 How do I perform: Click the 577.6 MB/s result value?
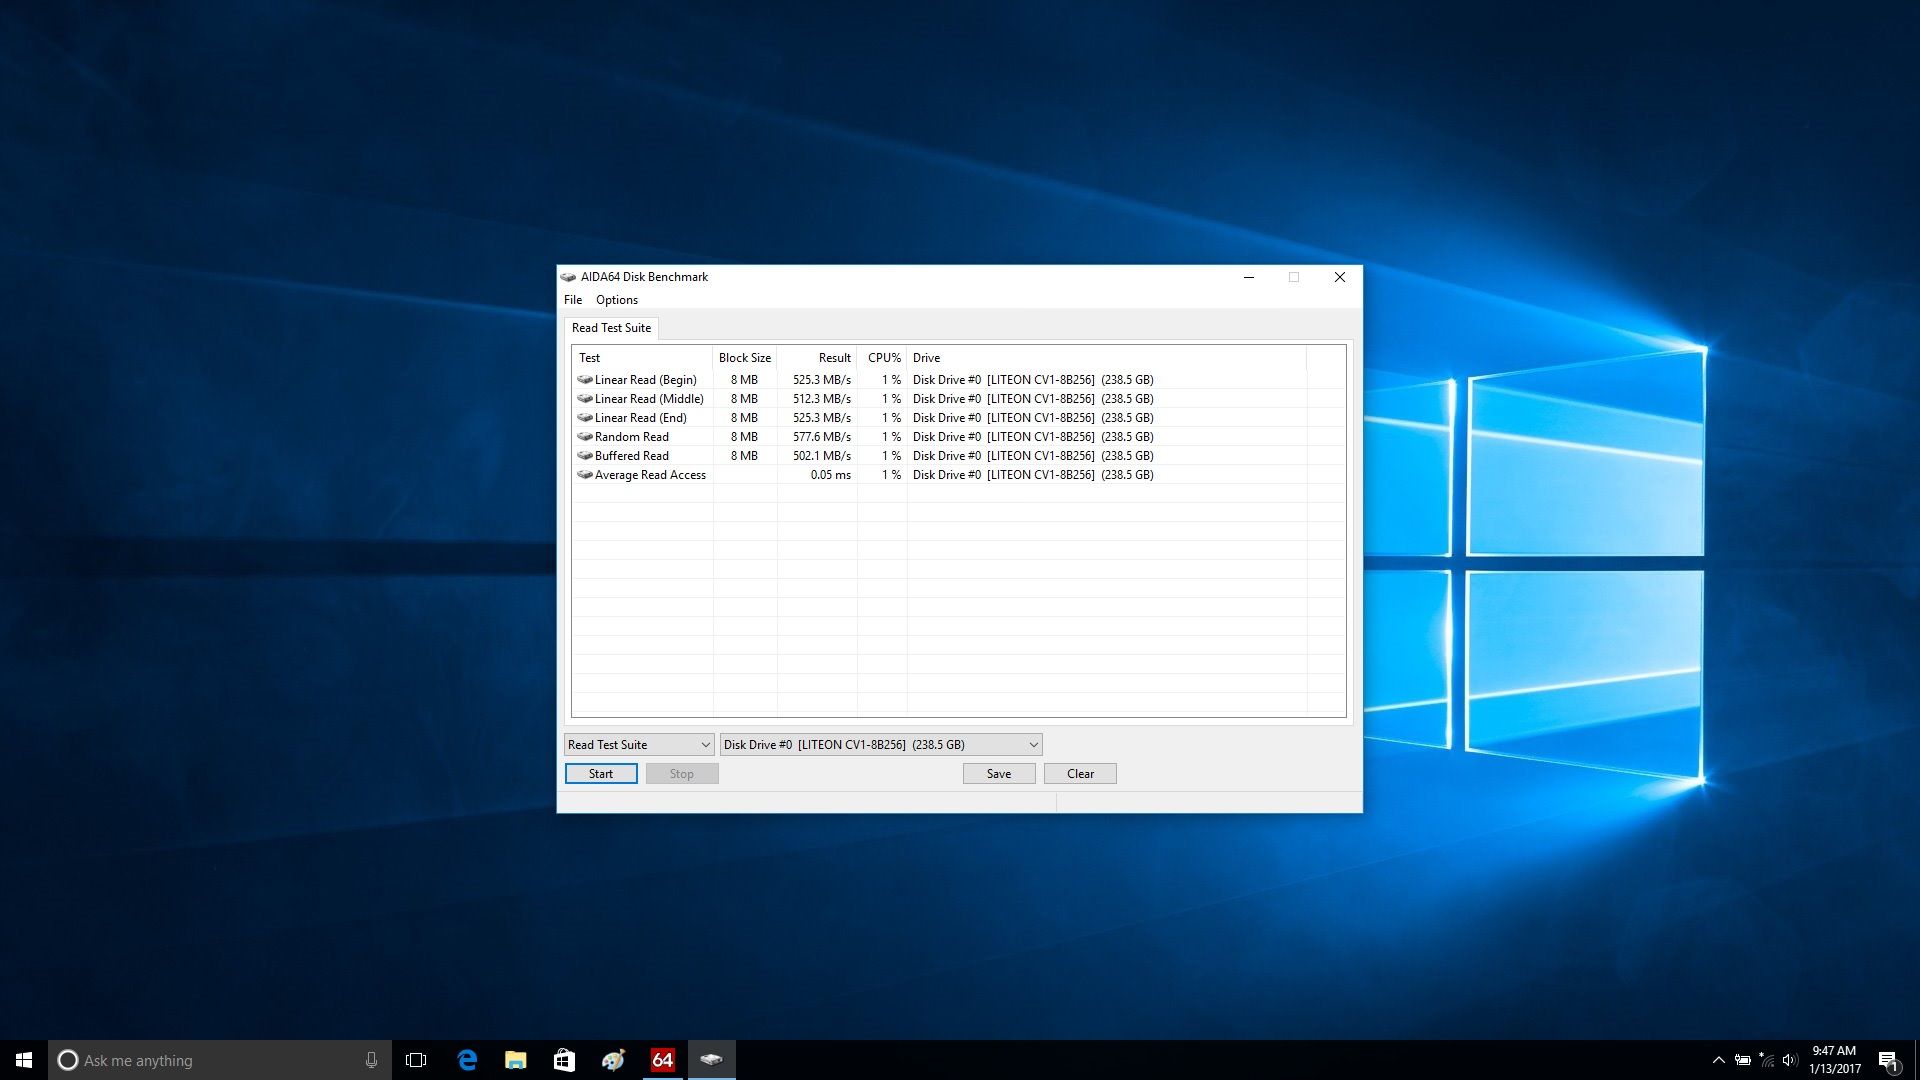point(822,437)
